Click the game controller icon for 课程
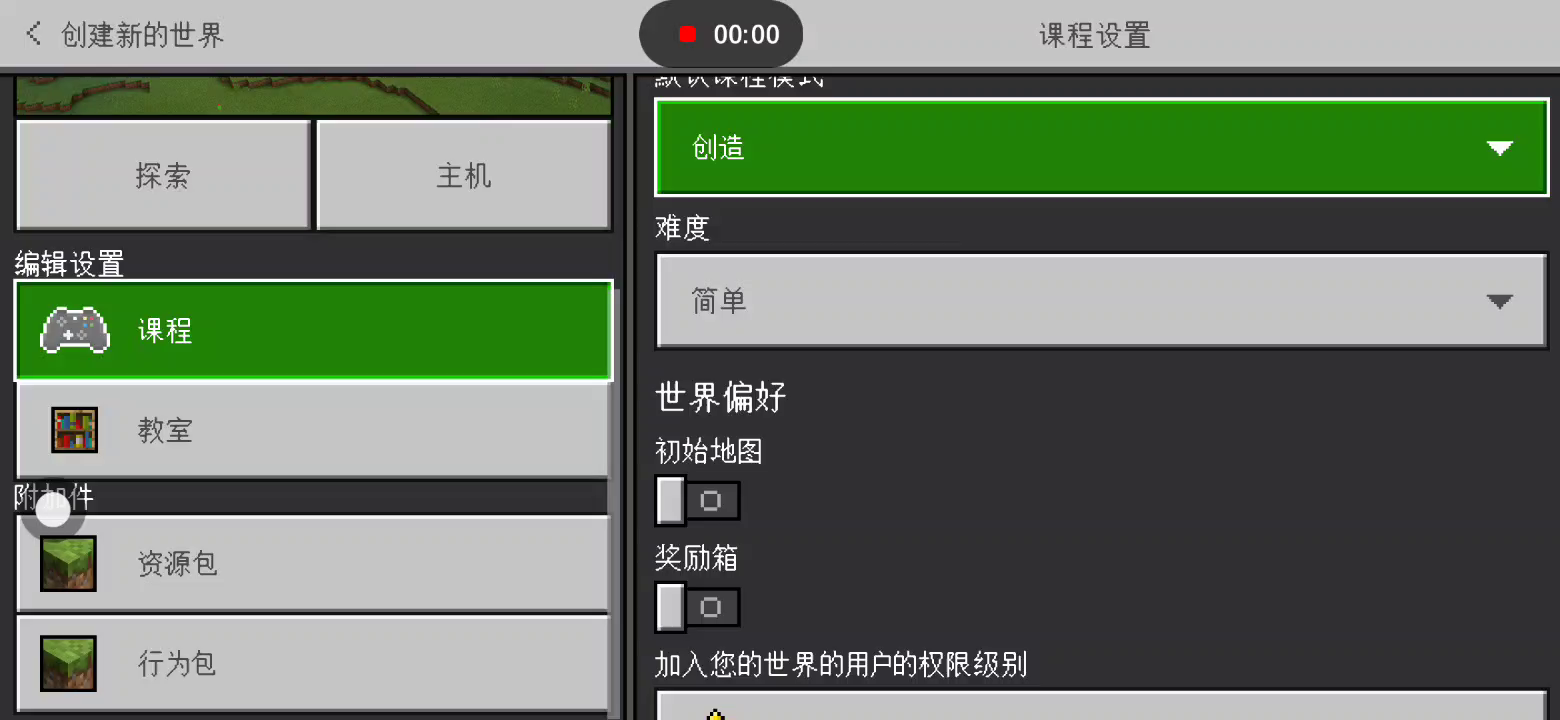This screenshot has width=1560, height=720. tap(75, 331)
